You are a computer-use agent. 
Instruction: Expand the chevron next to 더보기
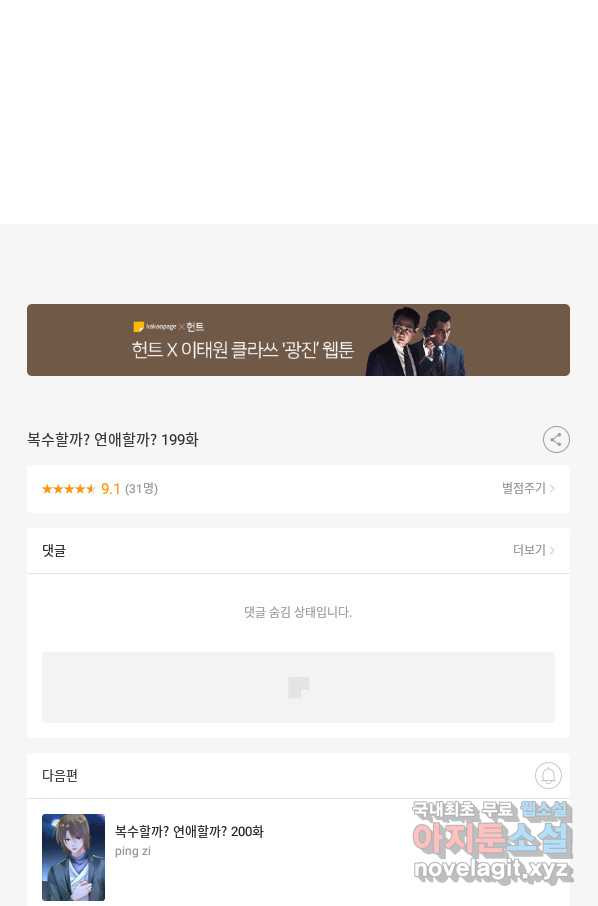[x=552, y=550]
